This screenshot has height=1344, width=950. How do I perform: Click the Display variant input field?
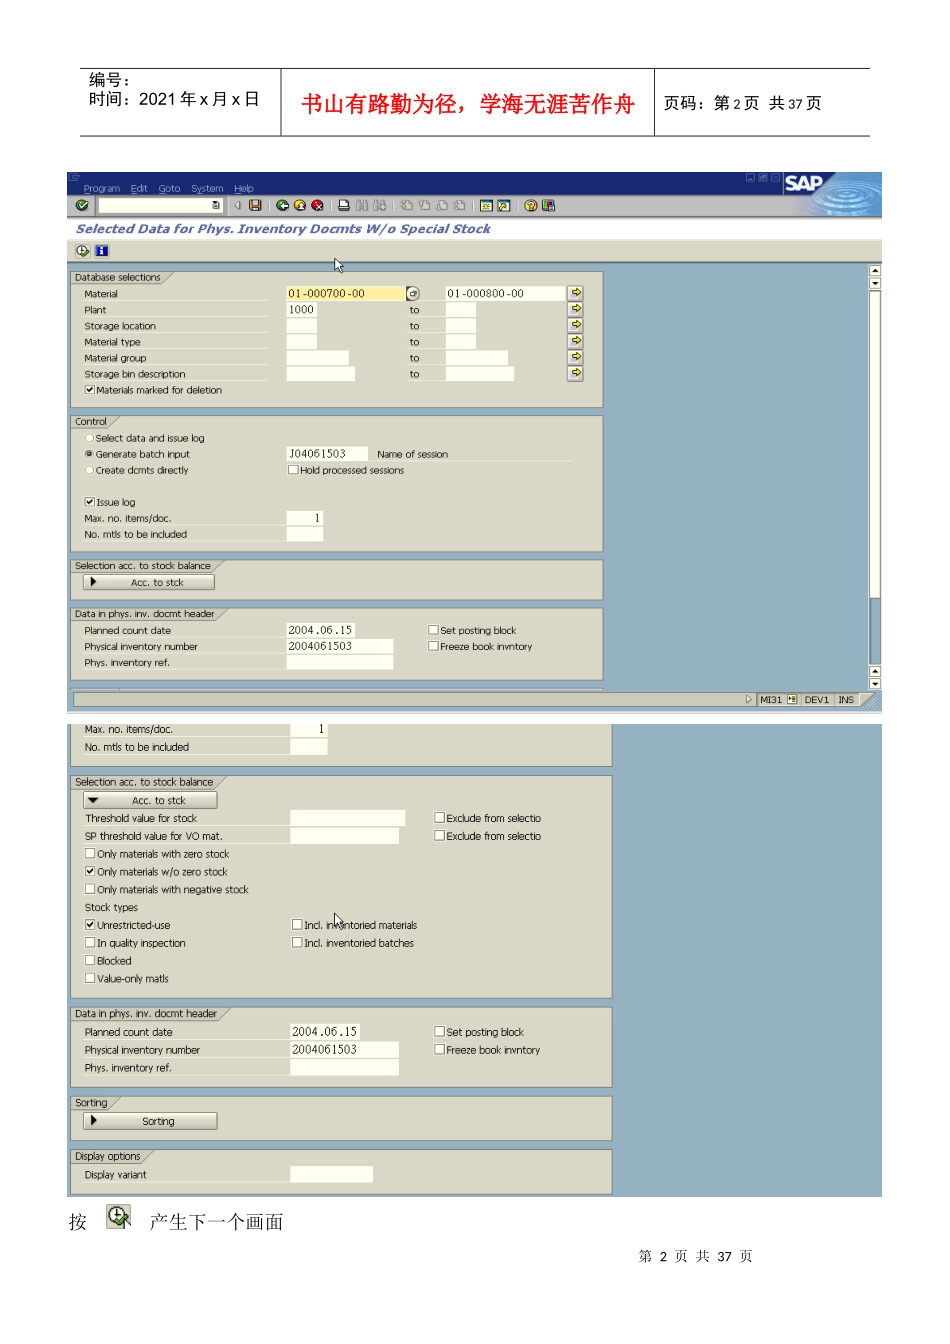point(331,1175)
